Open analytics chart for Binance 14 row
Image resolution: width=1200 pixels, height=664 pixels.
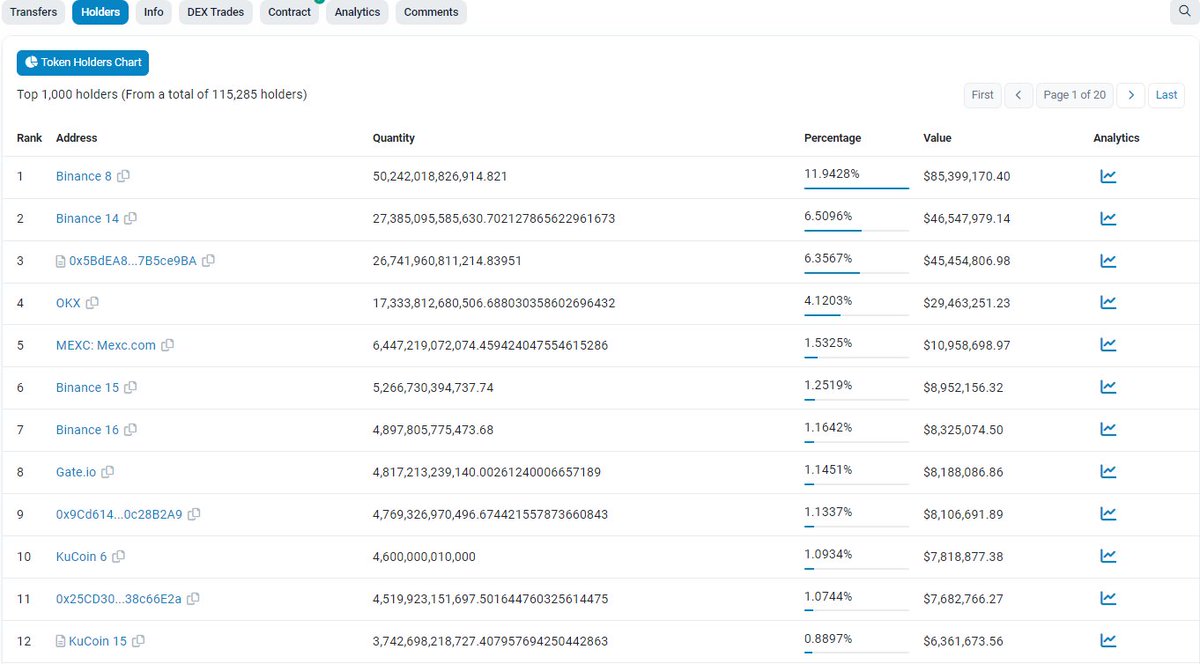[1108, 218]
